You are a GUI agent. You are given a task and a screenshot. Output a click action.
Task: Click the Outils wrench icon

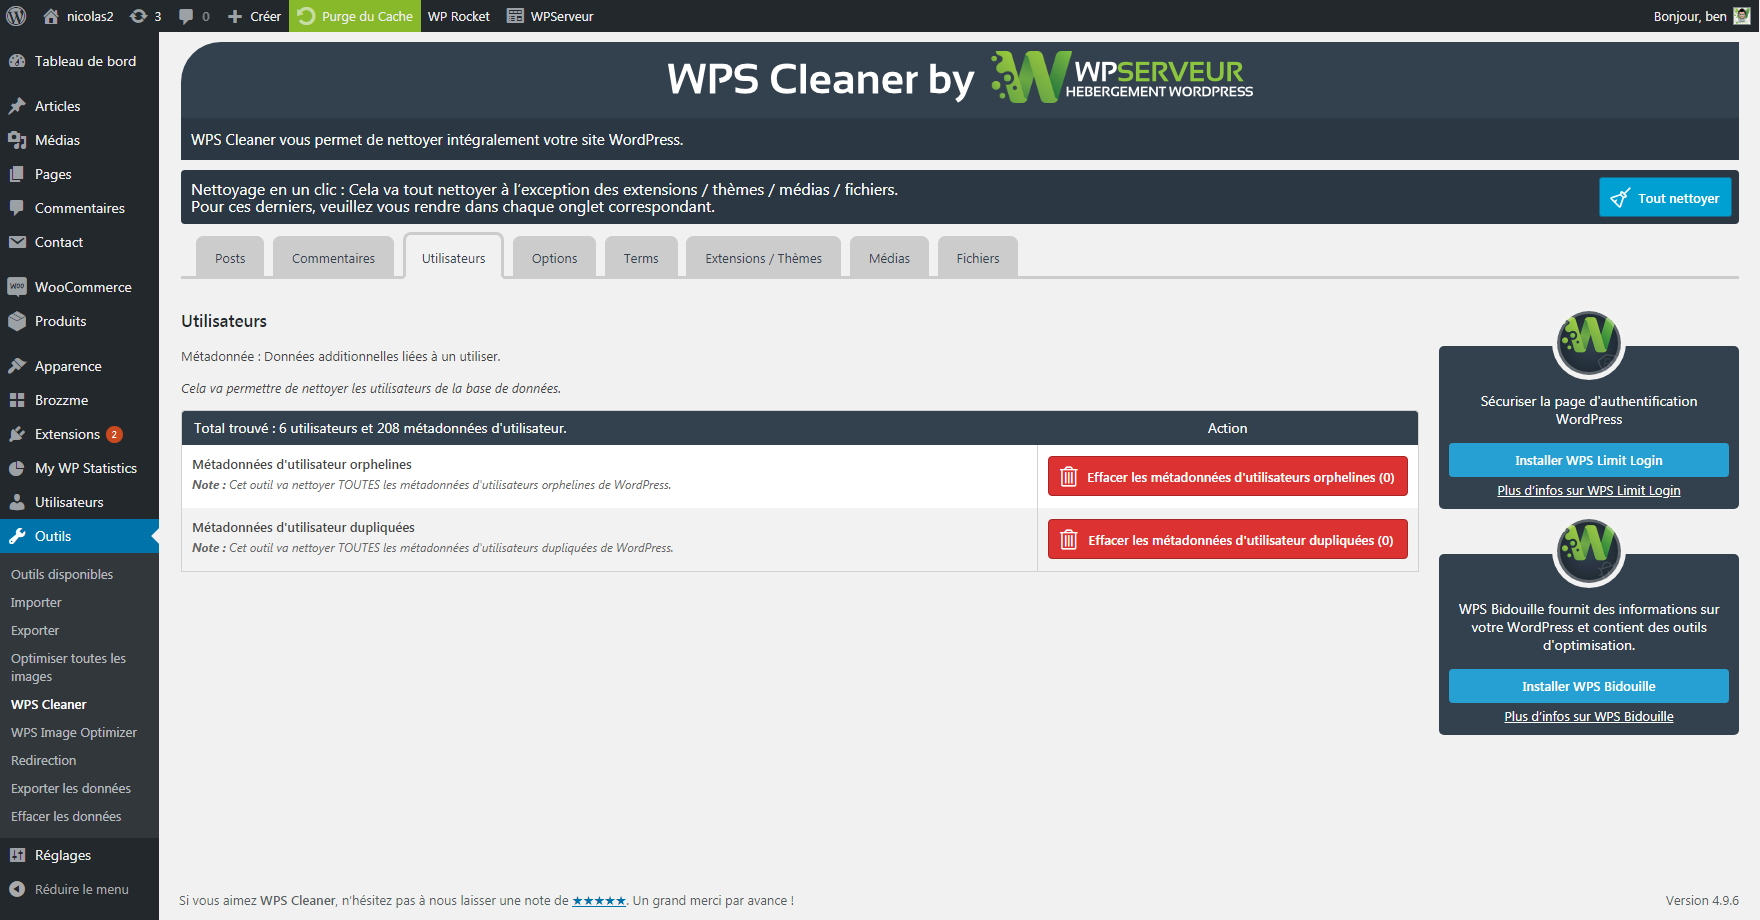(17, 536)
